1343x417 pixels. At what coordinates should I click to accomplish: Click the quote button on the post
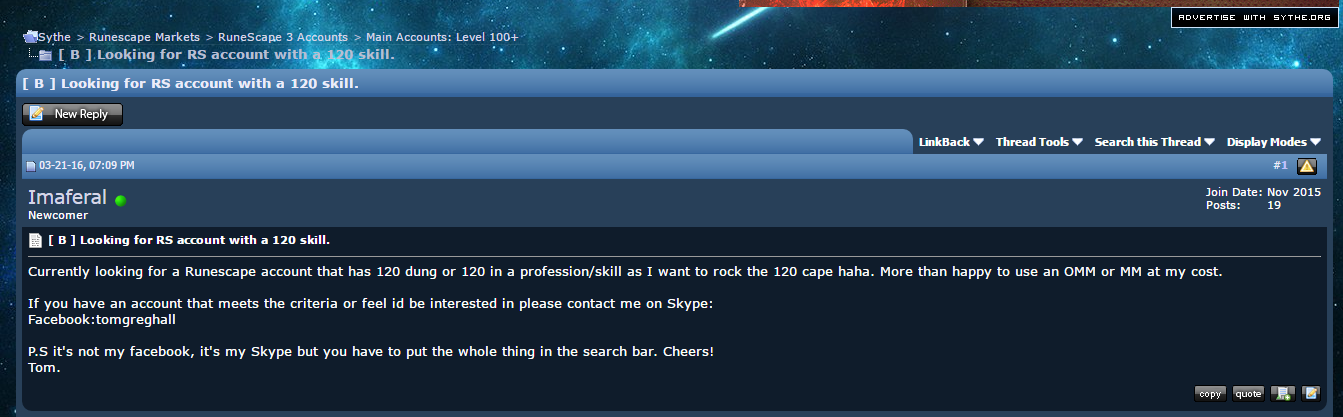pyautogui.click(x=1248, y=393)
